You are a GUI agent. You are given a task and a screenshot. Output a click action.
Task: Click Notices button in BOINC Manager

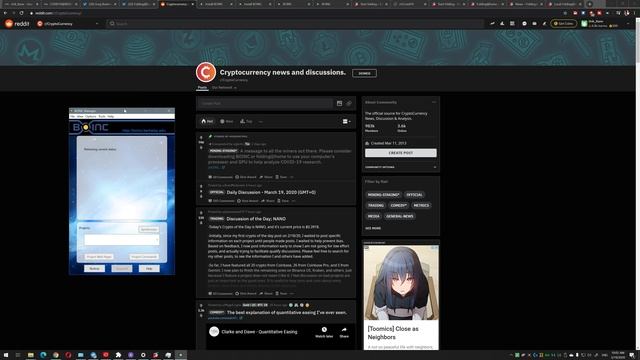[x=94, y=269]
